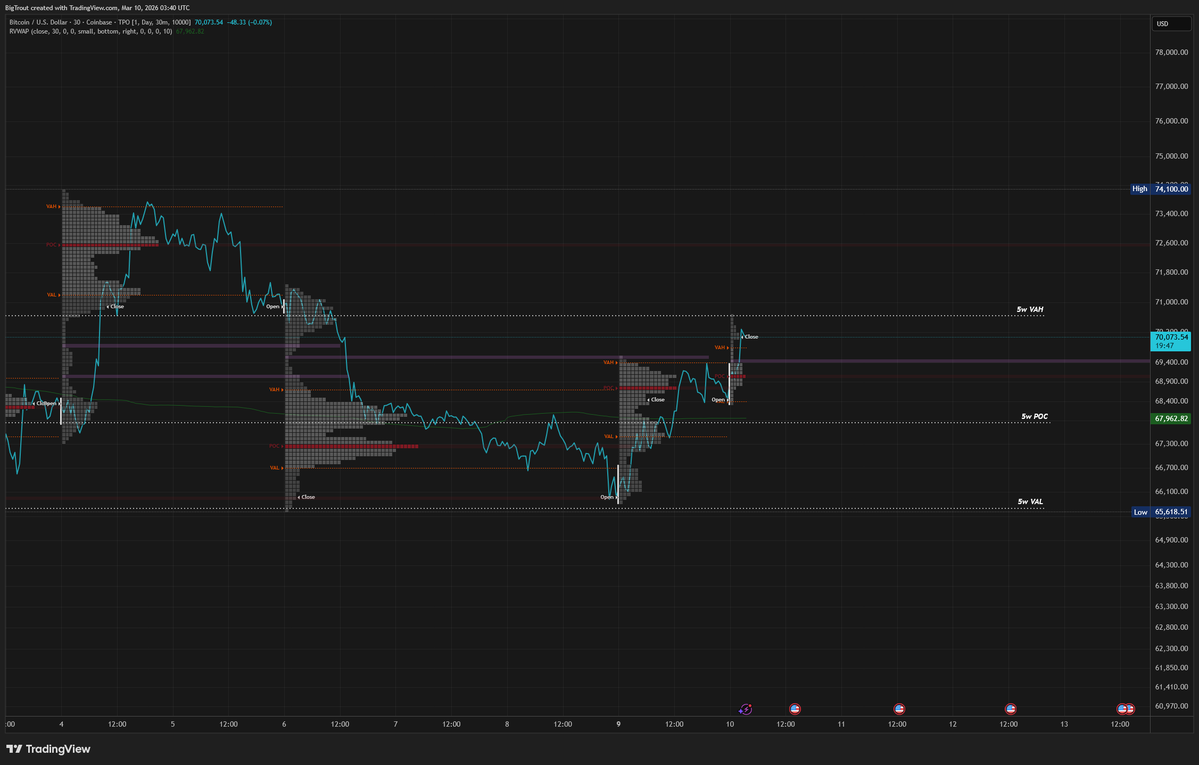Screen dimensions: 1199x765
Task: Click the 75,000.00 price axis label
Action: coord(1171,156)
